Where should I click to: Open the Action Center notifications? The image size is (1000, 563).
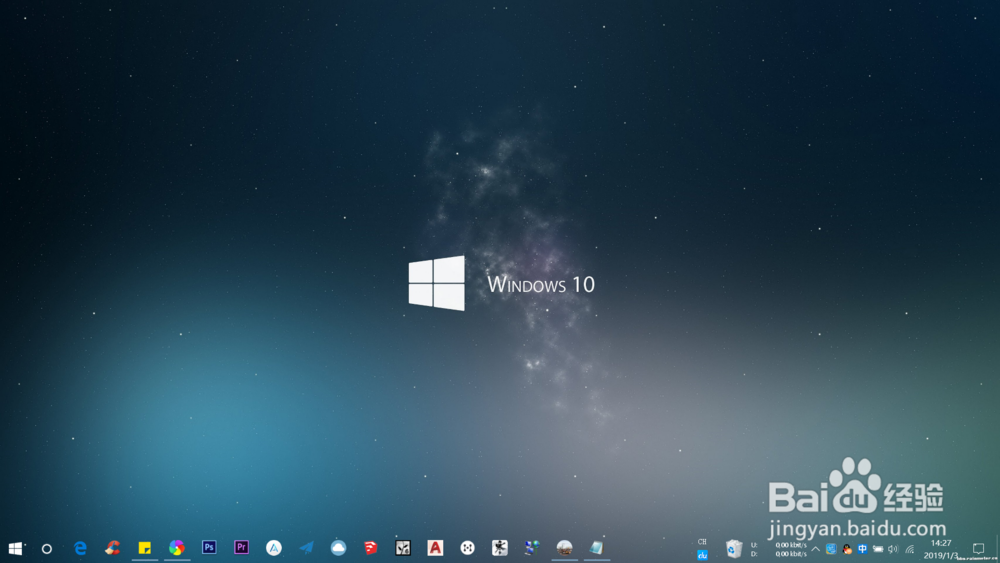[x=978, y=548]
